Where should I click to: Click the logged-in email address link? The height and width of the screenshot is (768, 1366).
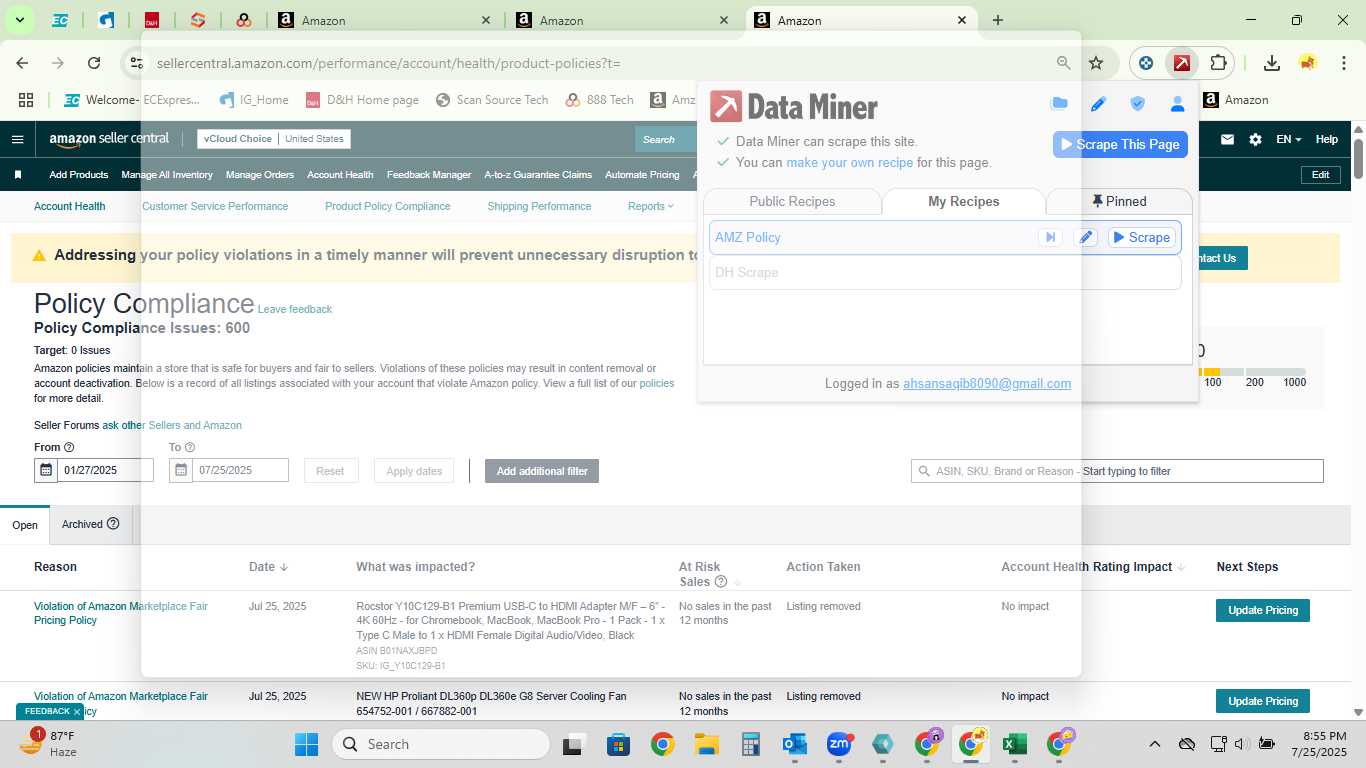(987, 383)
